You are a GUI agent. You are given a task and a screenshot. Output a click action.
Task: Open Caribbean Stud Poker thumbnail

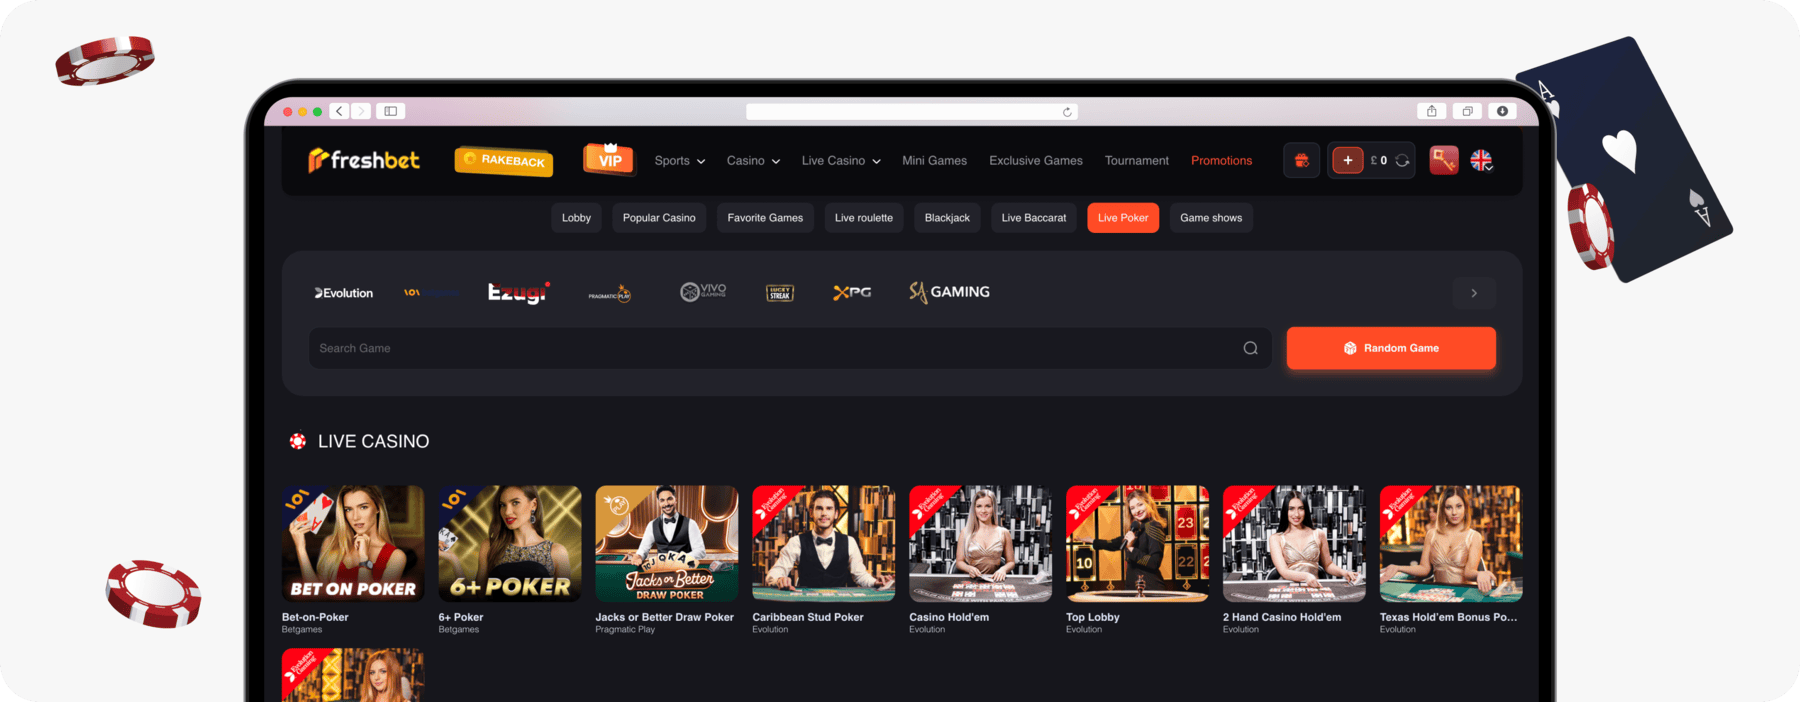click(824, 544)
